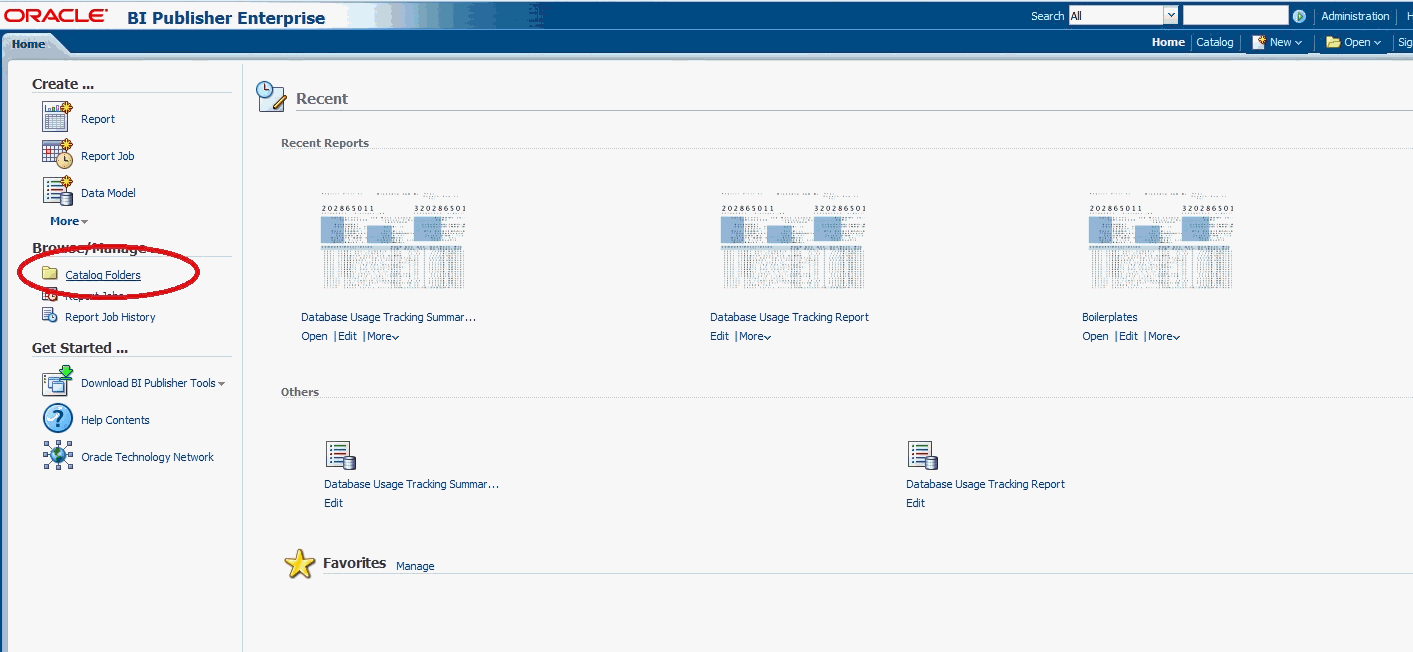Image resolution: width=1413 pixels, height=652 pixels.
Task: Expand Download BI Publisher Tools dropdown arrow
Action: tap(221, 384)
